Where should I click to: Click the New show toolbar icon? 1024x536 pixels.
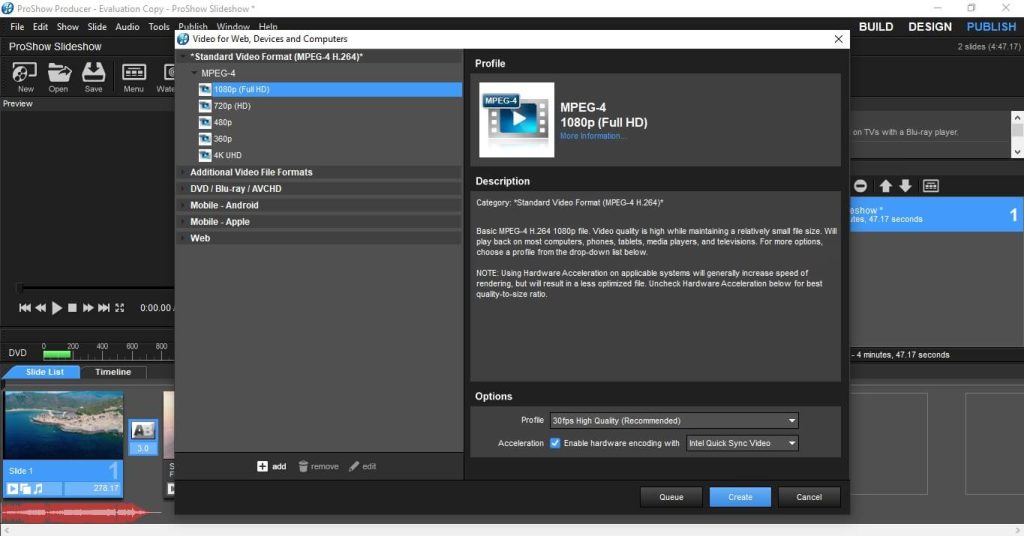click(25, 73)
